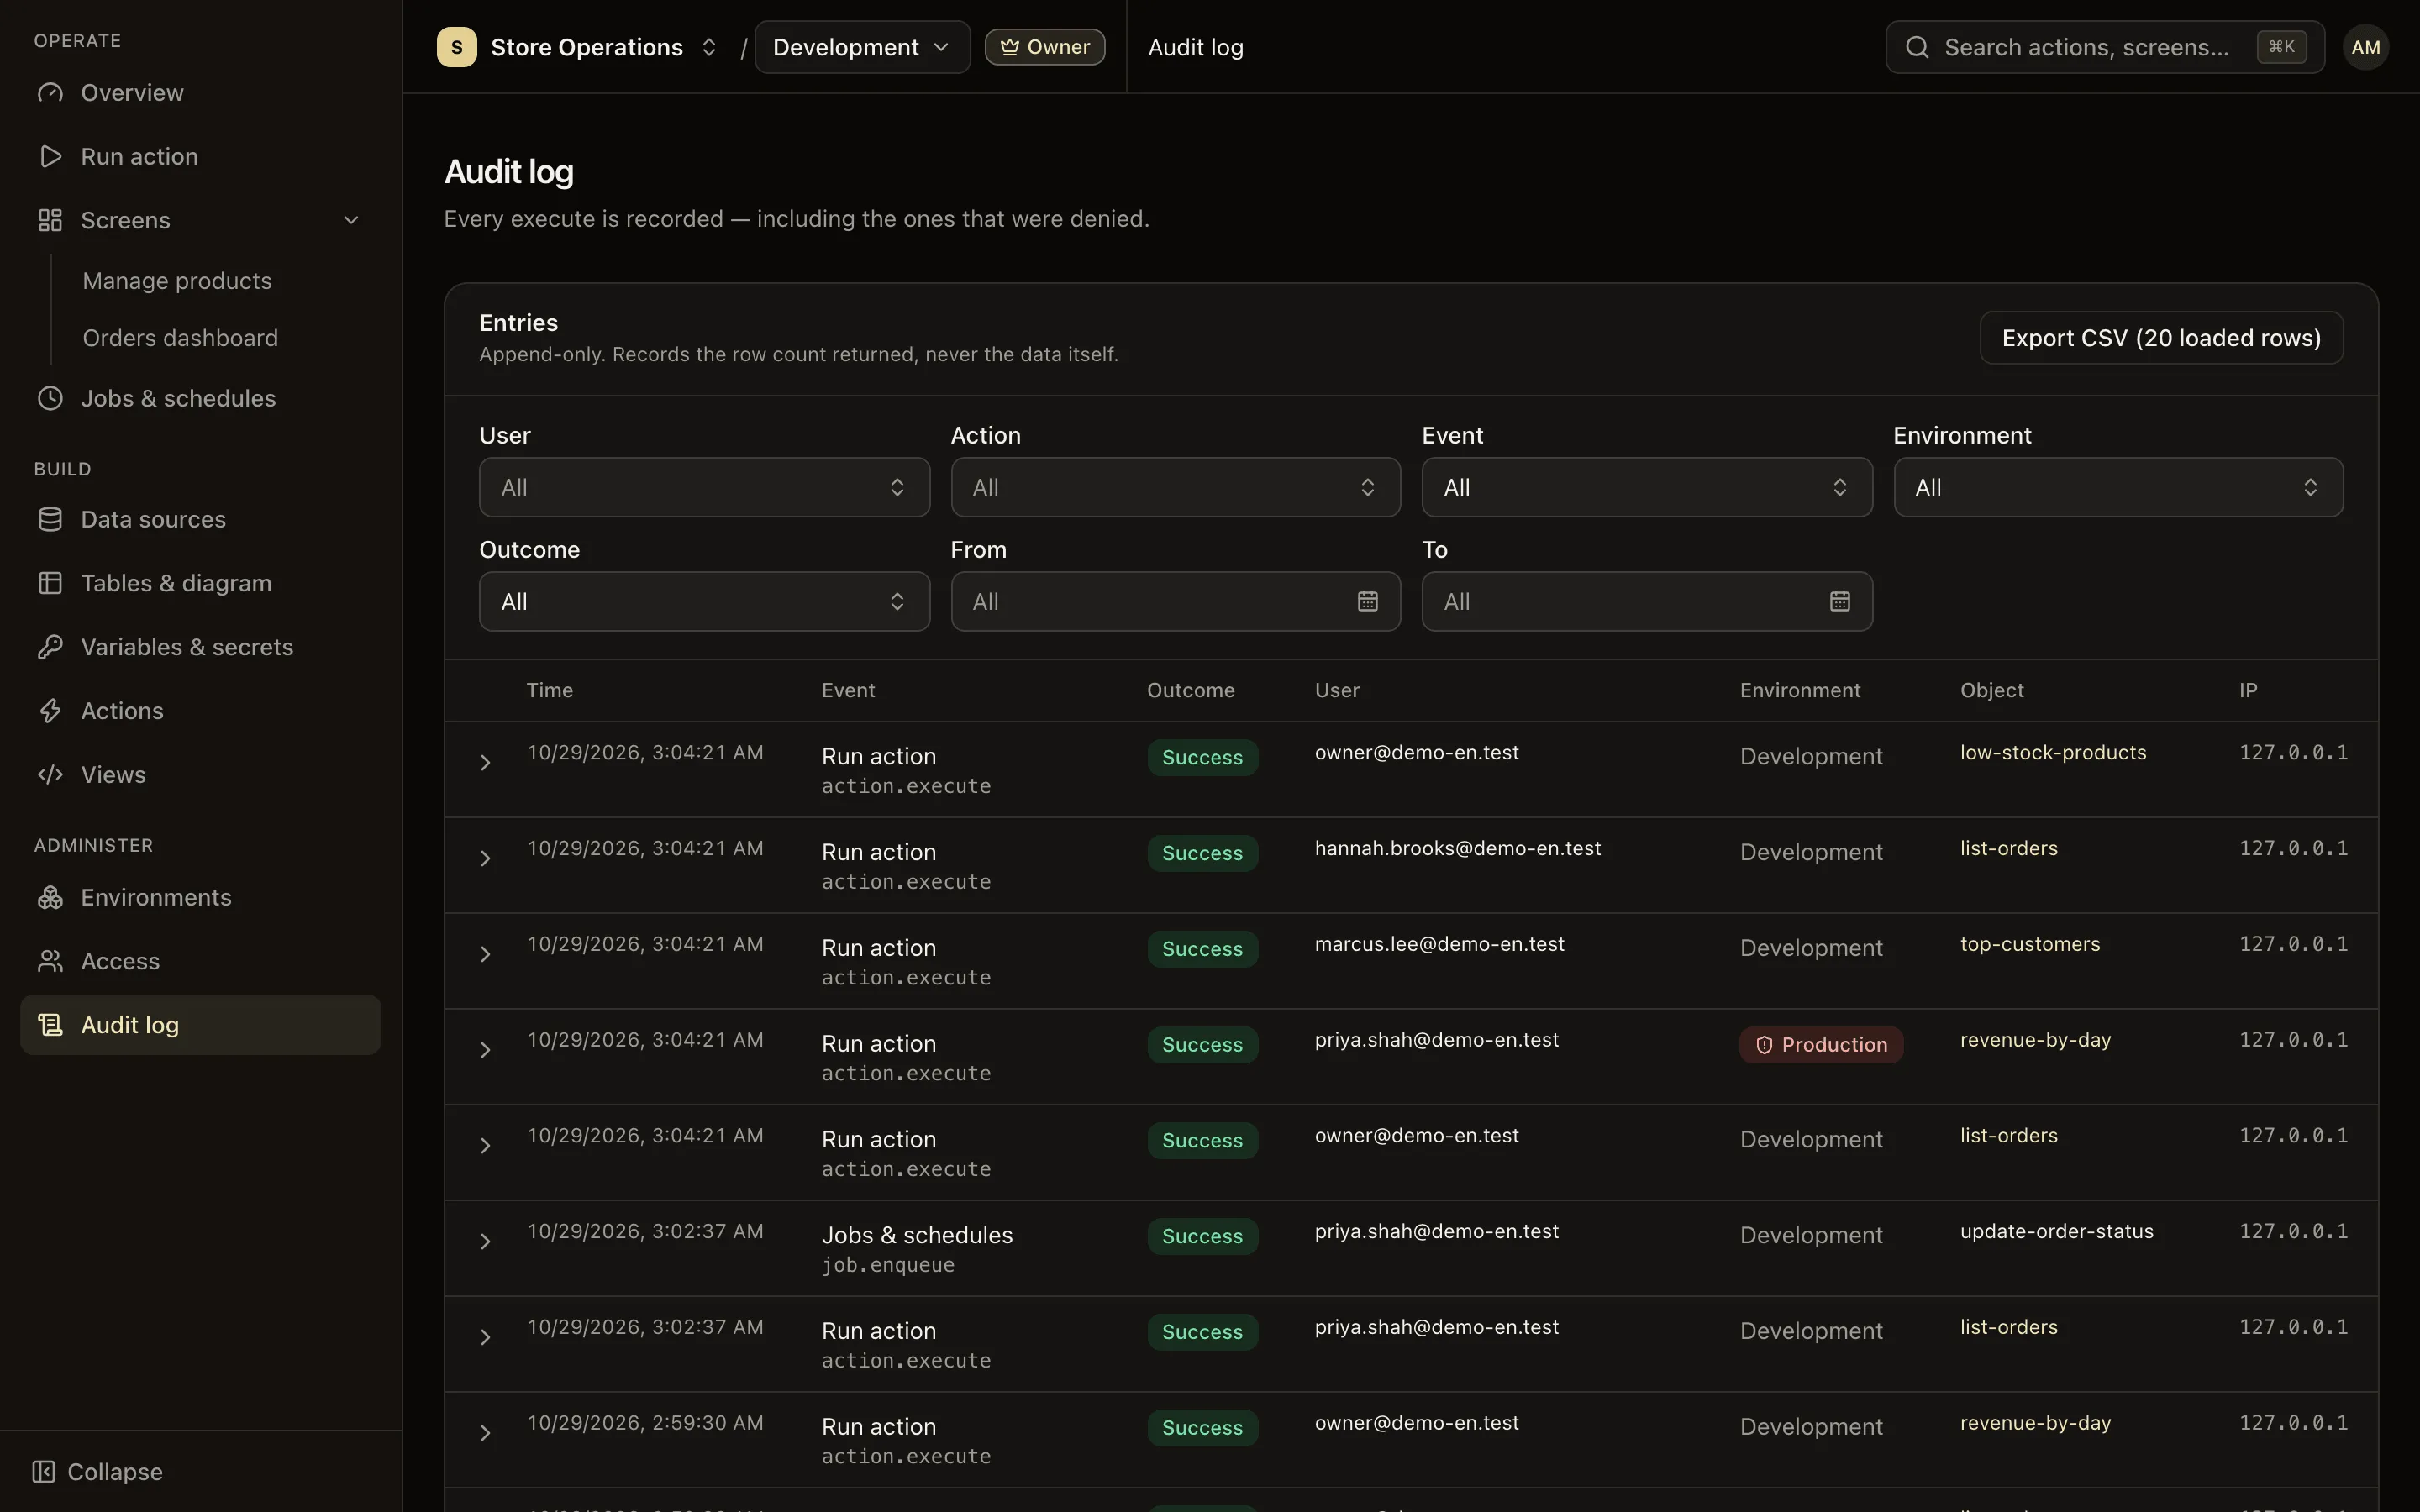The height and width of the screenshot is (1512, 2420).
Task: Click the Collapse sidebar button label
Action: tap(115, 1472)
